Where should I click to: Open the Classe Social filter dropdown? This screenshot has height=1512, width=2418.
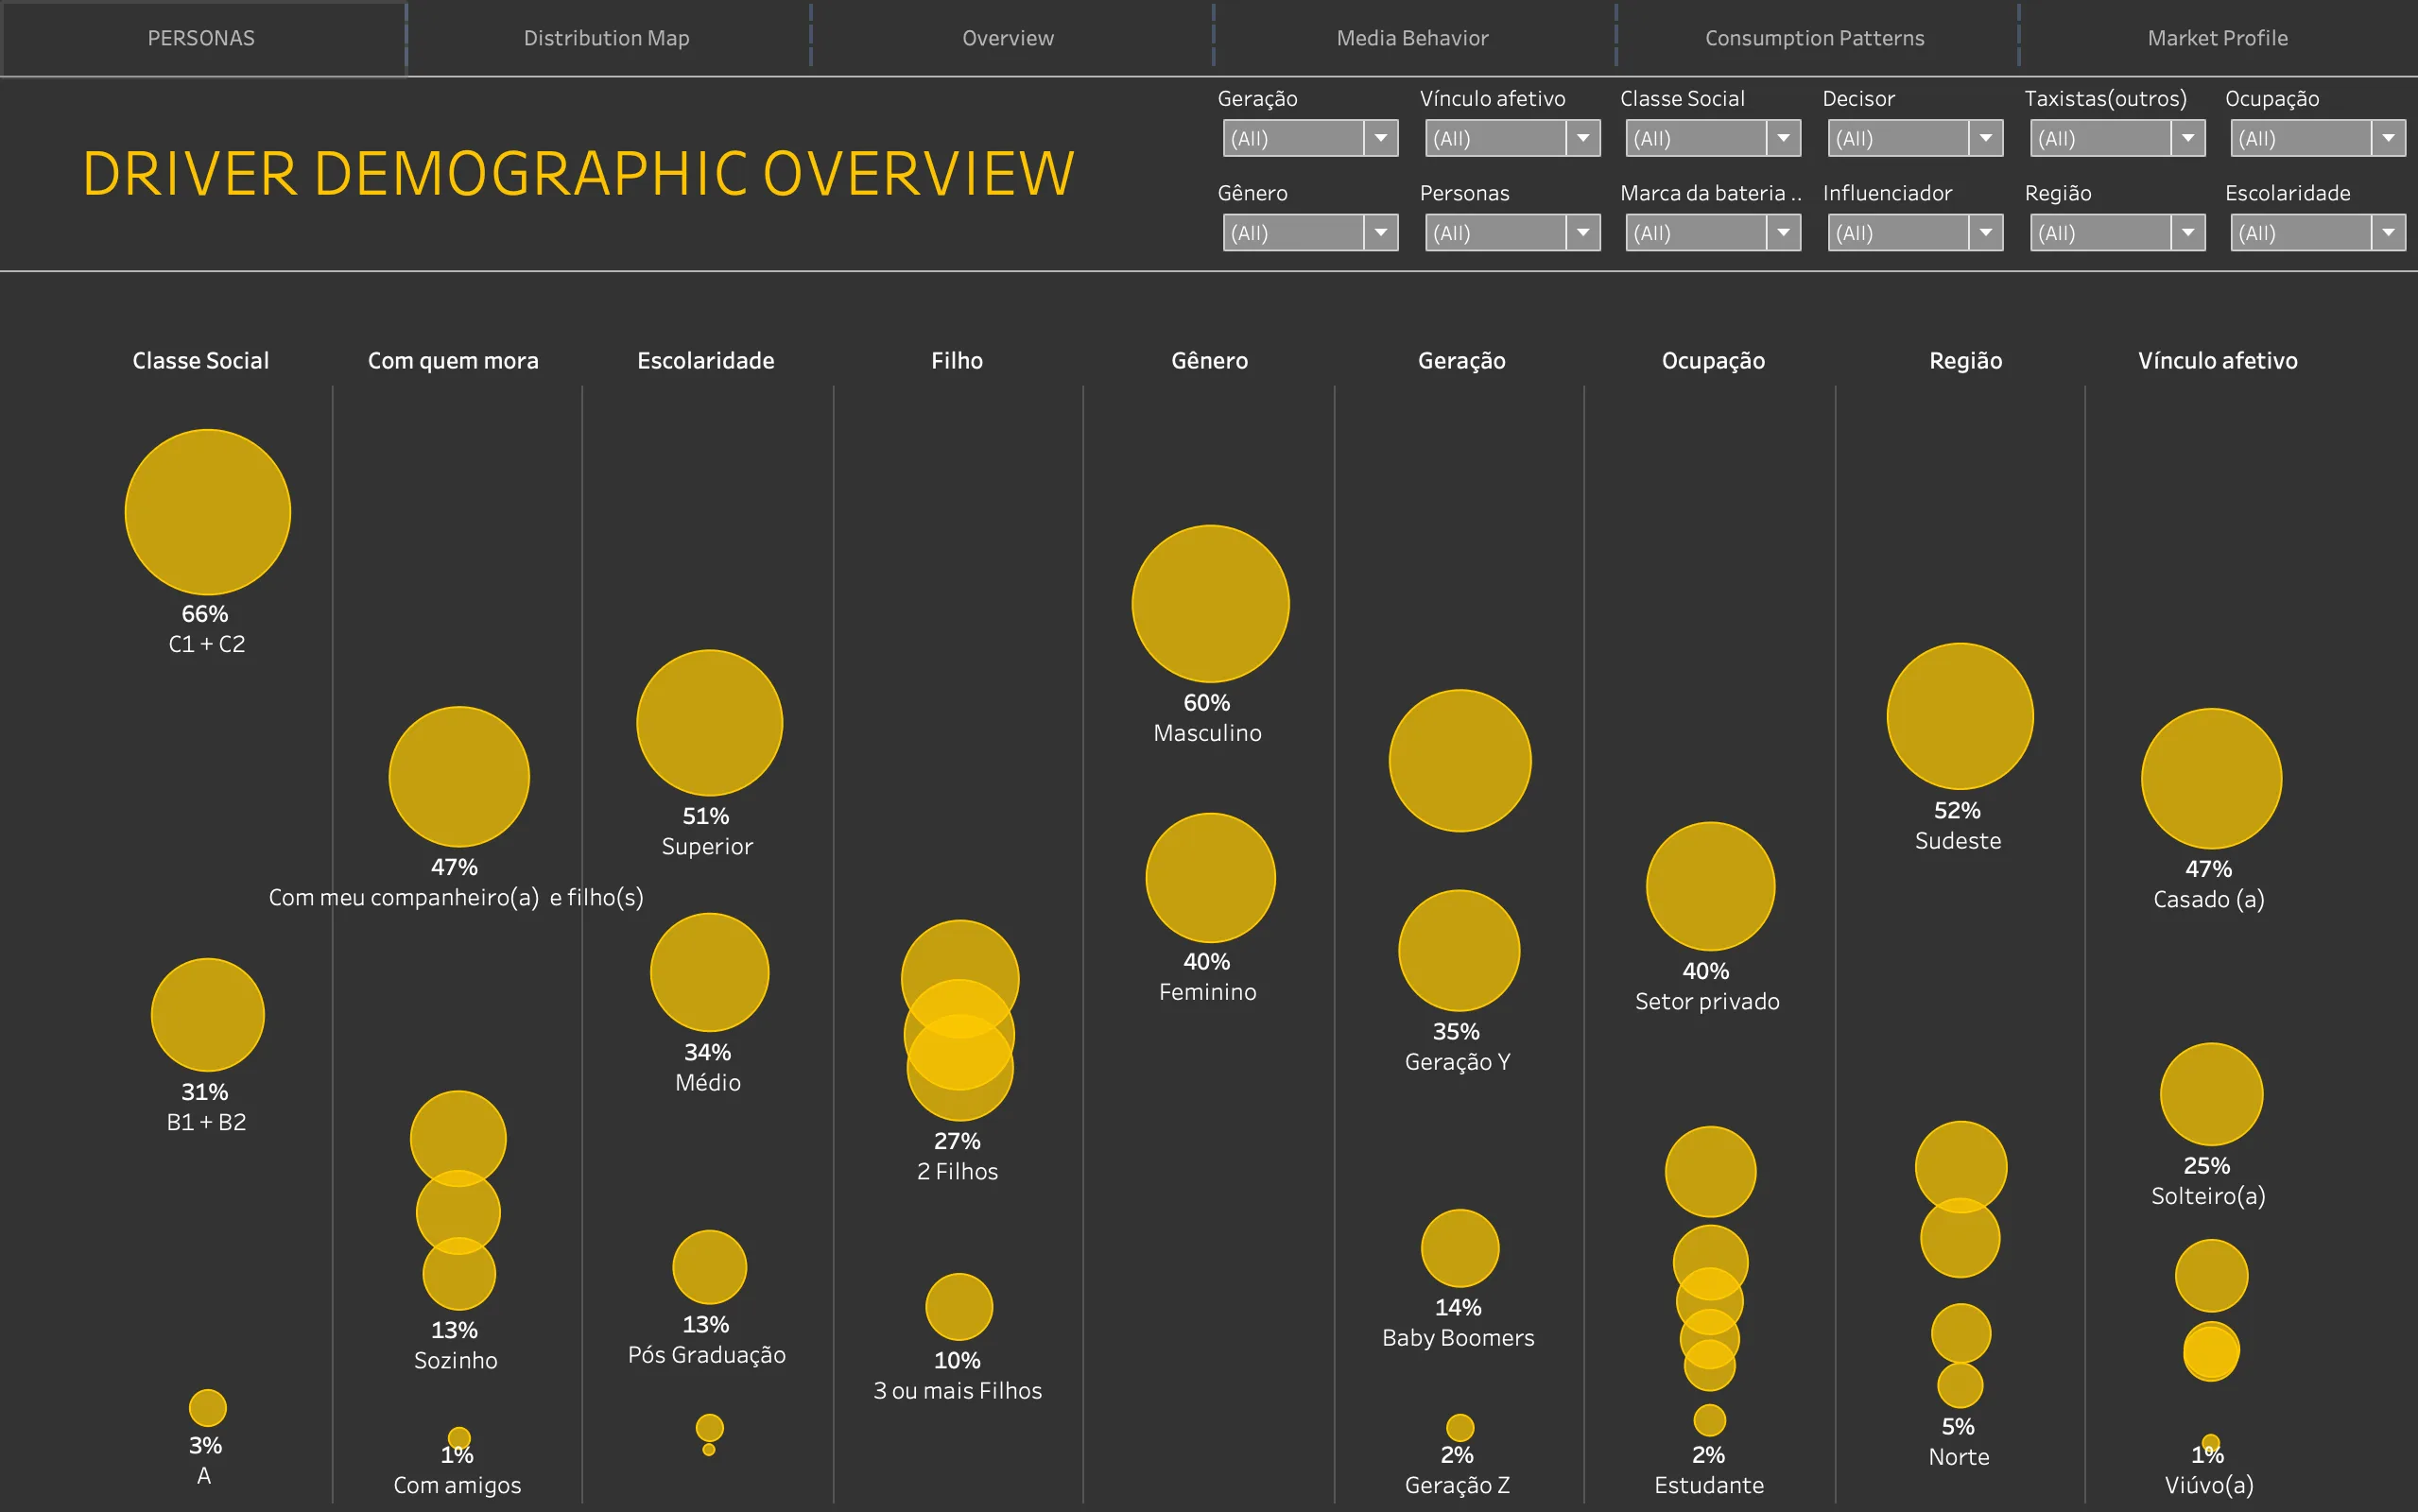pos(1783,138)
